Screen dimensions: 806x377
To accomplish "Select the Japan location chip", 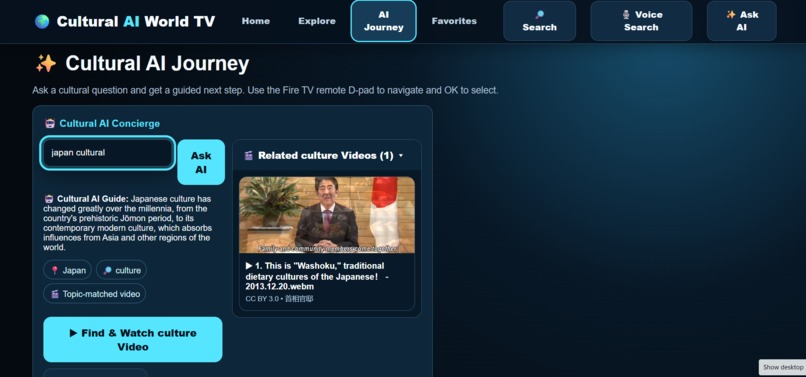I will (67, 270).
